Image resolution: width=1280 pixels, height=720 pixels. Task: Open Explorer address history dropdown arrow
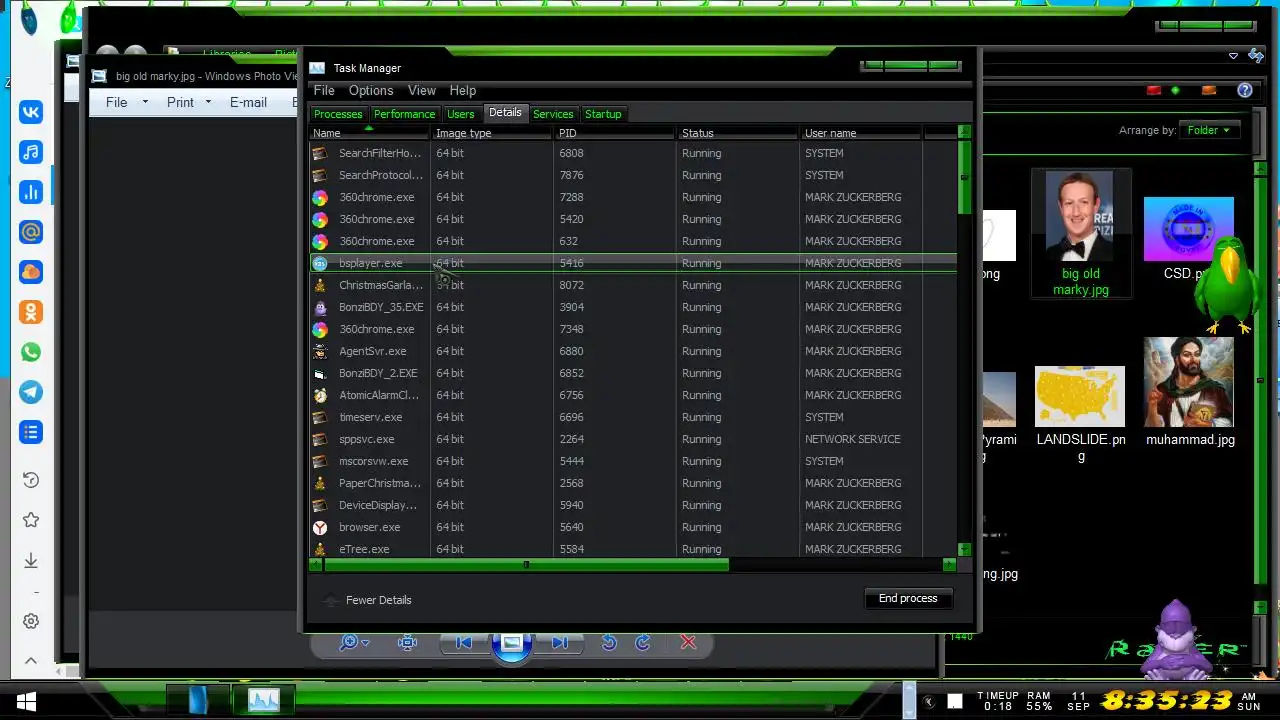pos(1233,56)
